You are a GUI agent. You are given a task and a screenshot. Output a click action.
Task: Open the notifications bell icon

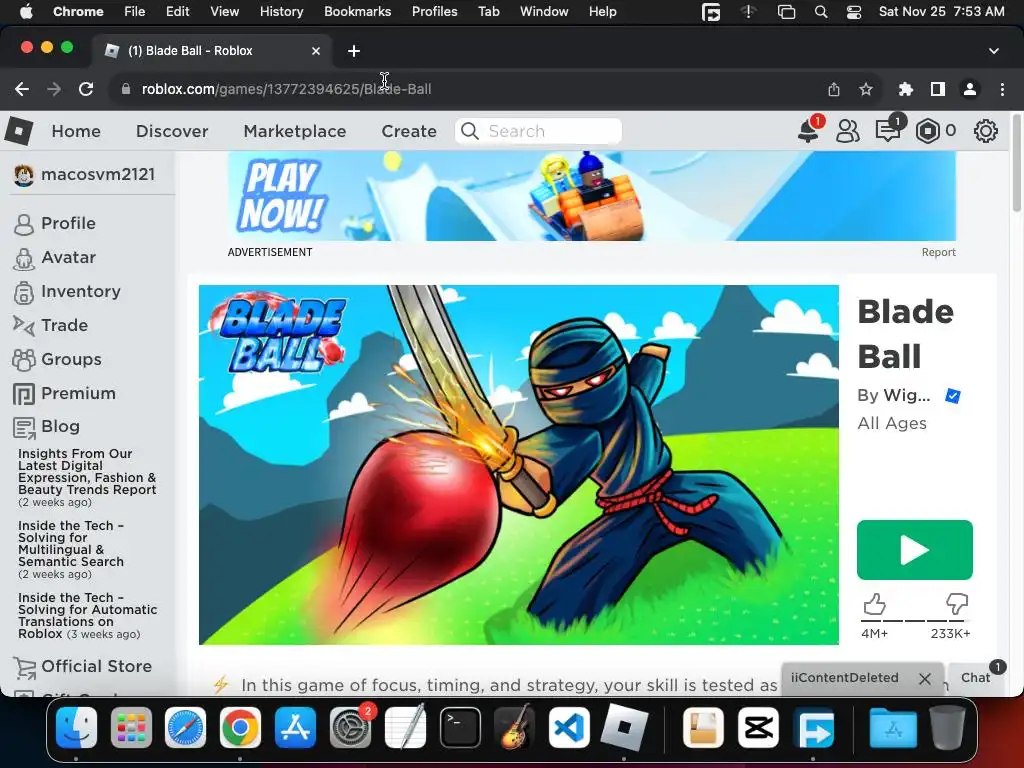808,131
